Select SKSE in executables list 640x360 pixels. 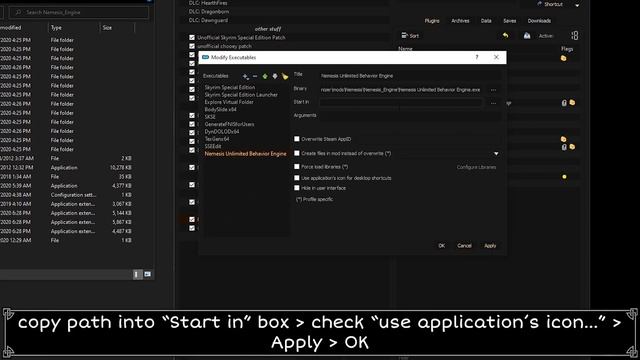(x=210, y=117)
